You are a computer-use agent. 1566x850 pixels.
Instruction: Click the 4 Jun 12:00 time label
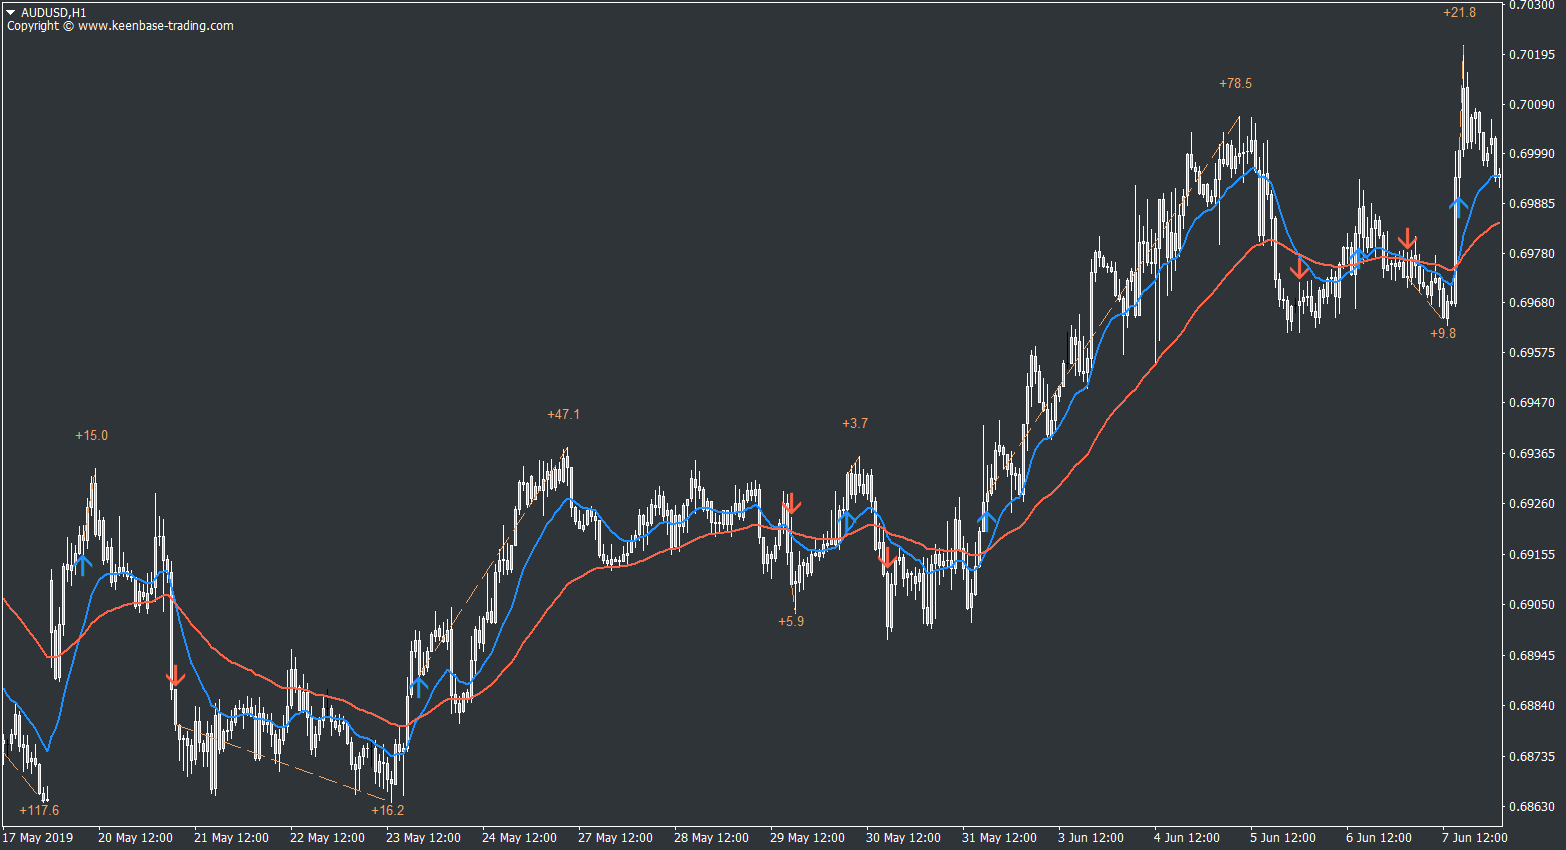point(1187,838)
